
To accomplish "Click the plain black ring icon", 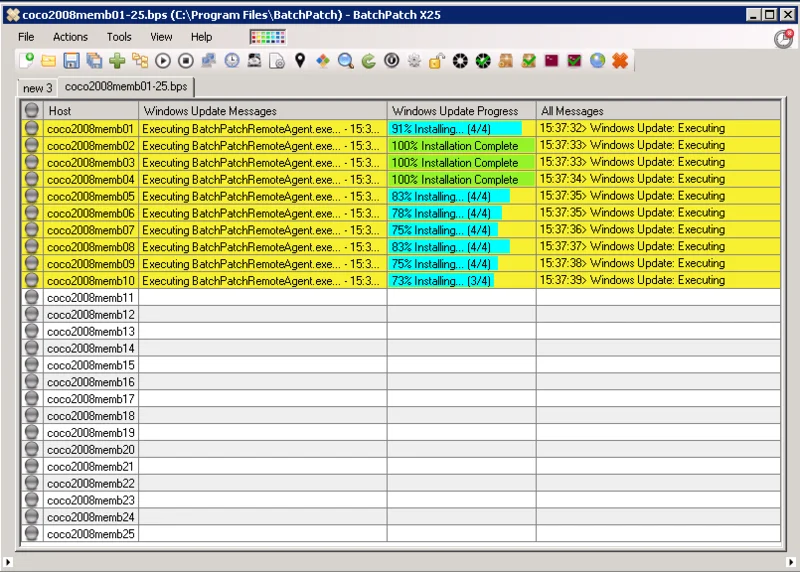I will coord(460,61).
